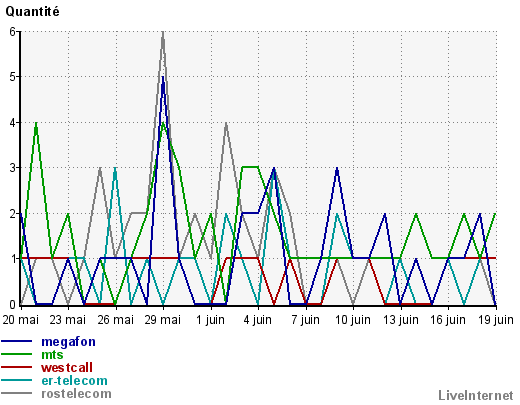Viewport: 520px width, 405px height.
Task: Click the 4 juin date label
Action: coord(258,320)
